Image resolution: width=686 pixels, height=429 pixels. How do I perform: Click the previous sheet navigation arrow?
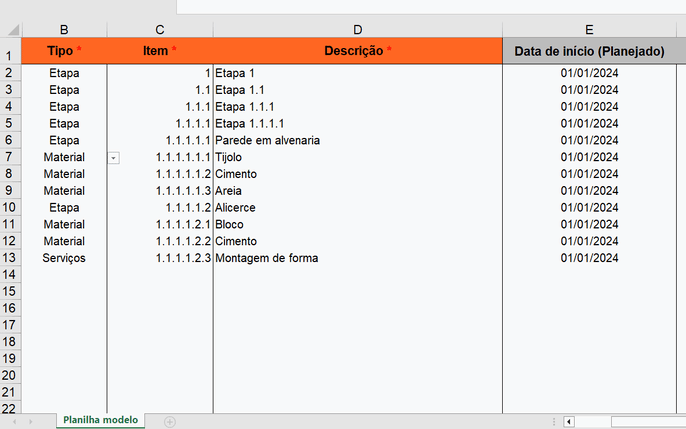pyautogui.click(x=14, y=422)
